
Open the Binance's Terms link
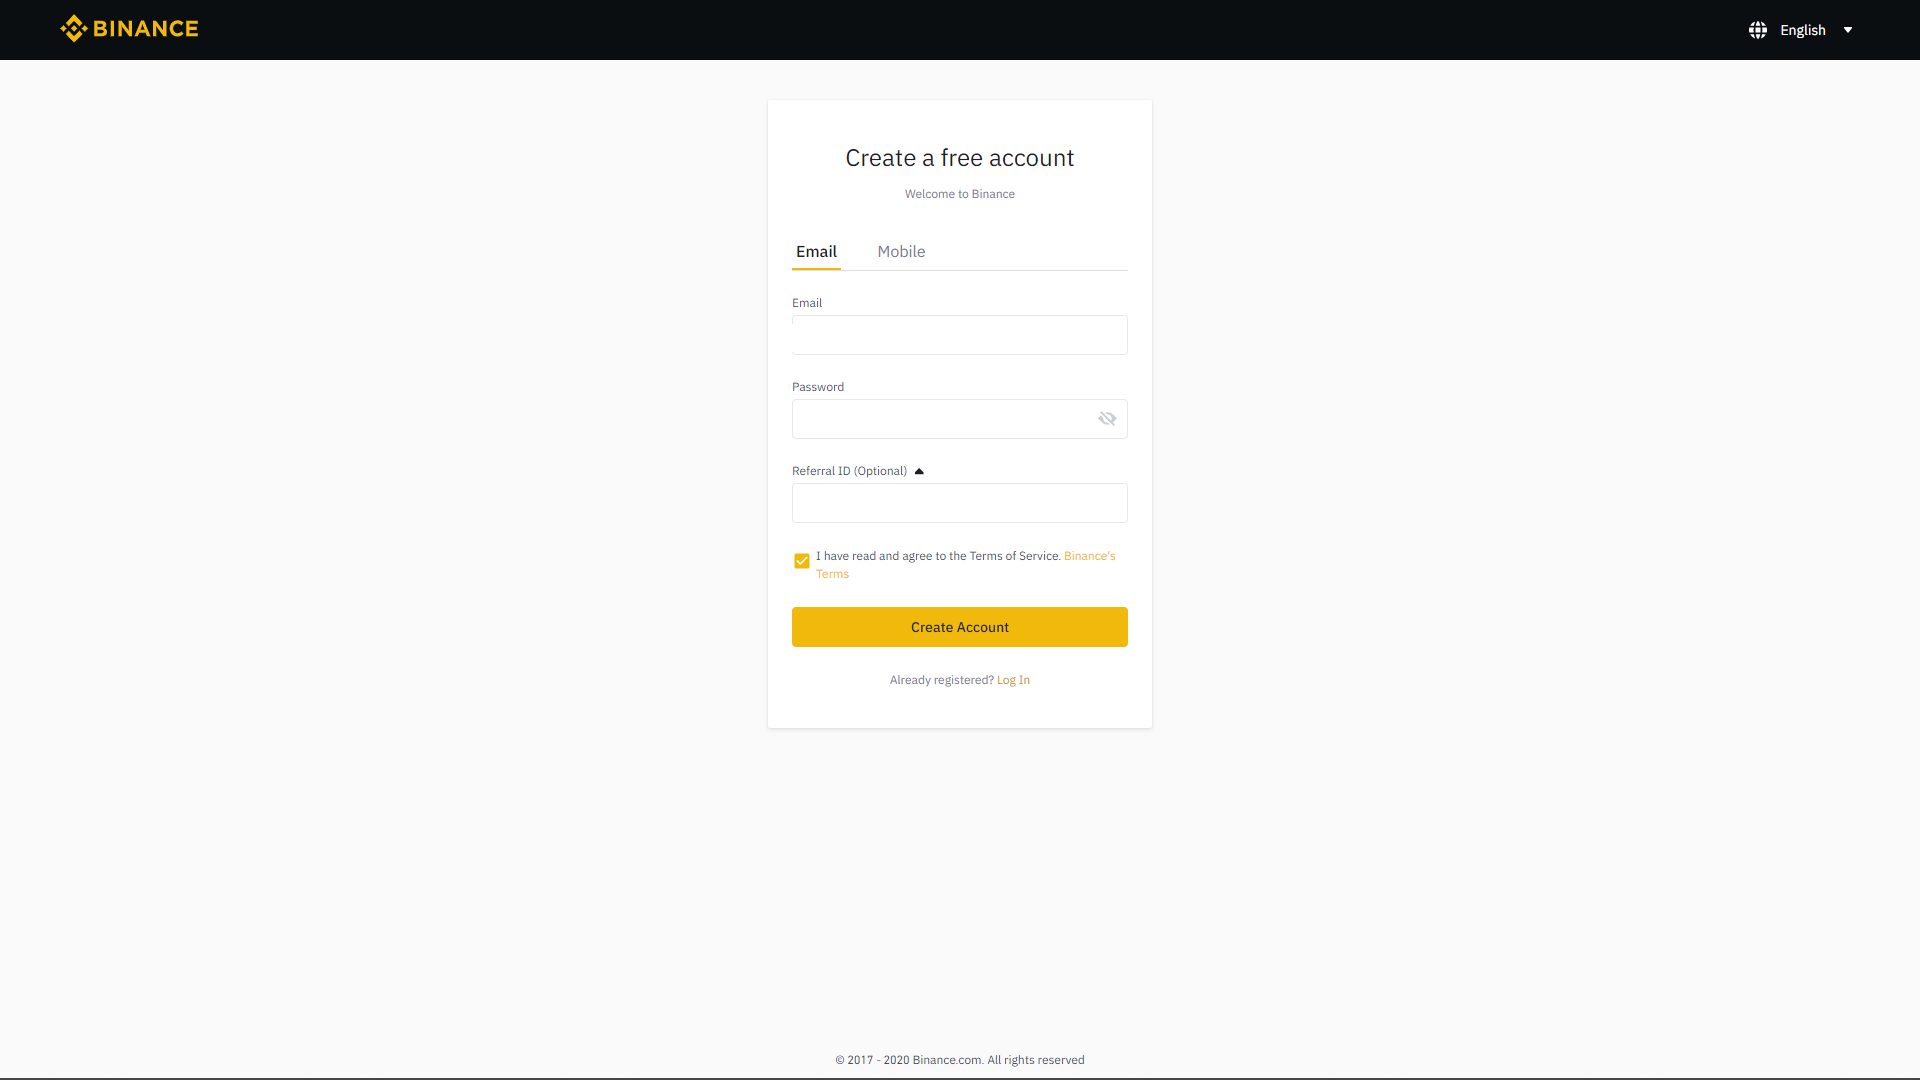[x=1089, y=556]
